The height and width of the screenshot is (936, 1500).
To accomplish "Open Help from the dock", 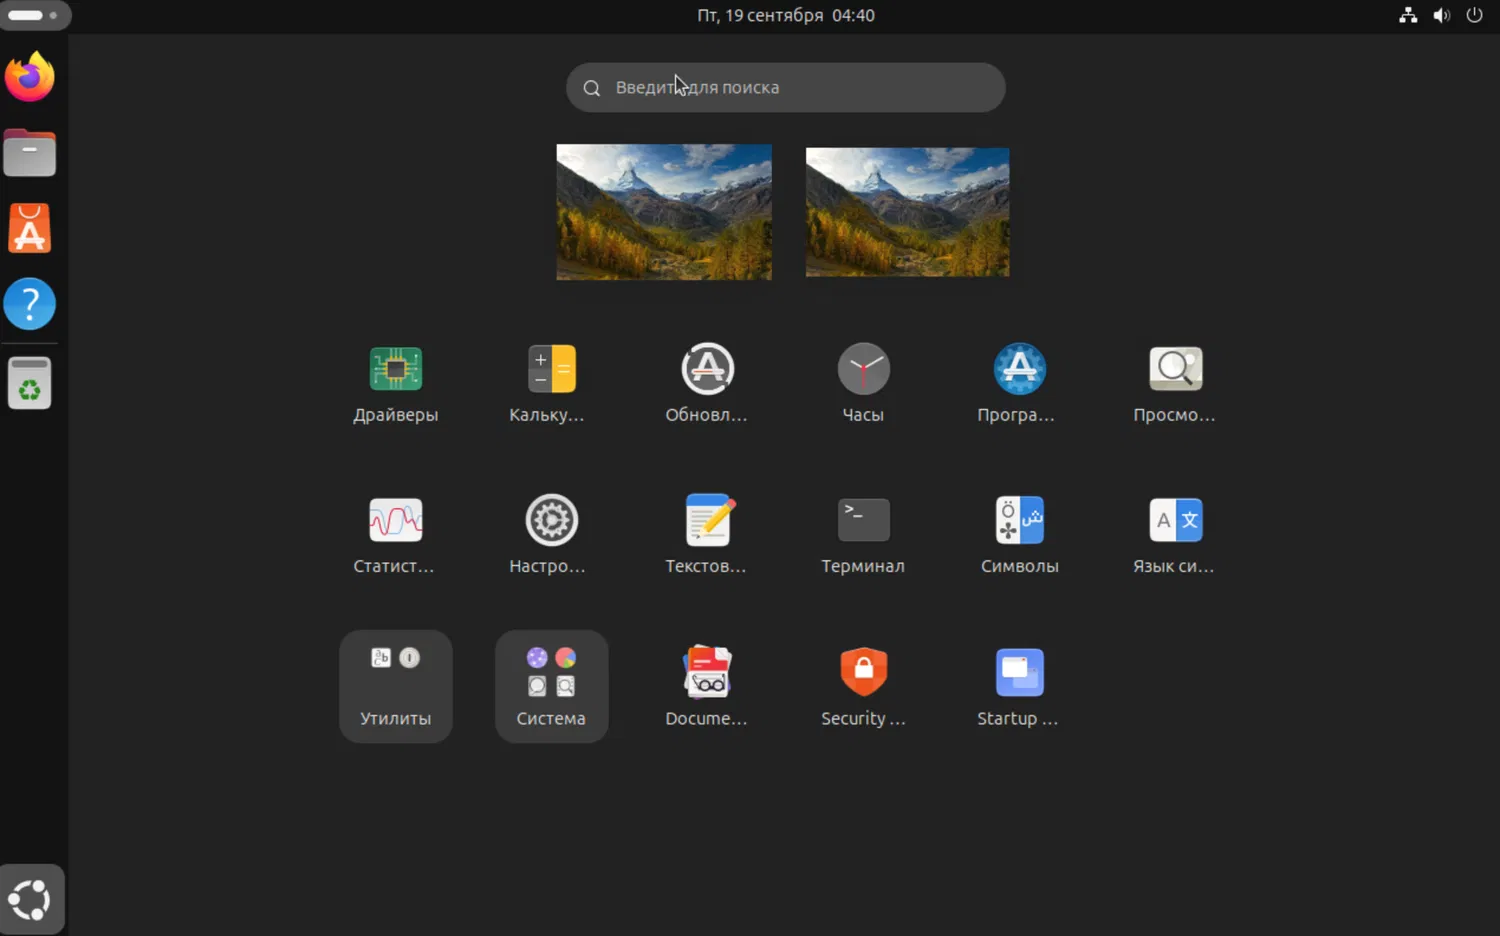I will click(x=30, y=304).
